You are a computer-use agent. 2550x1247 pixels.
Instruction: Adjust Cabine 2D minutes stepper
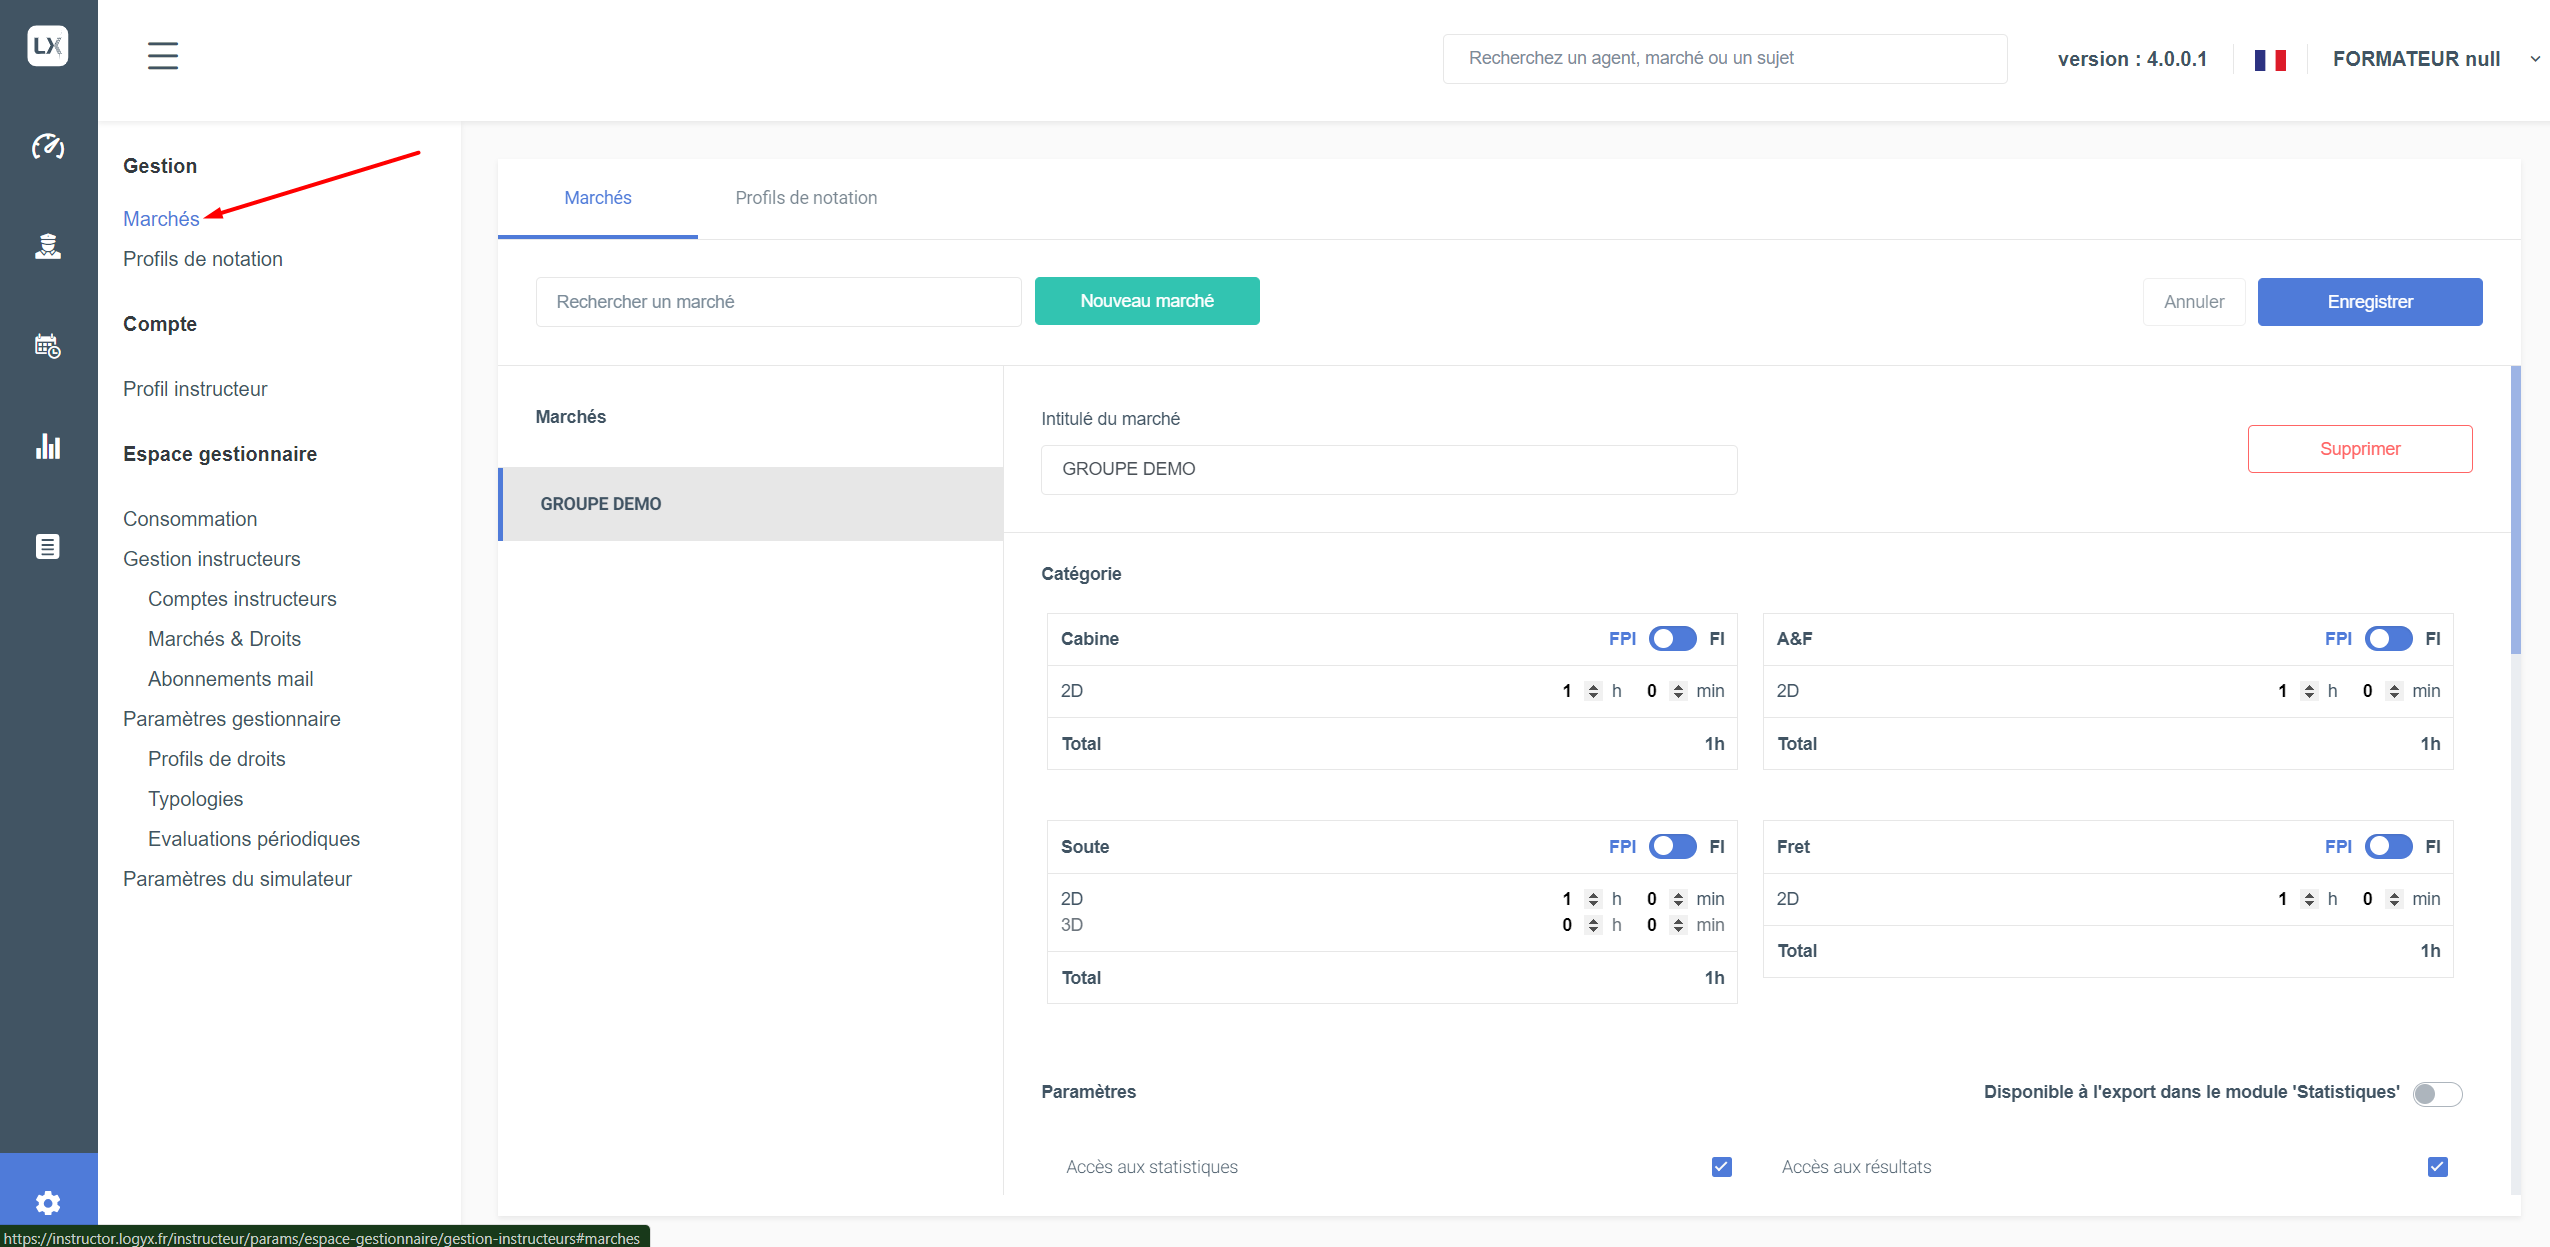(x=1678, y=691)
